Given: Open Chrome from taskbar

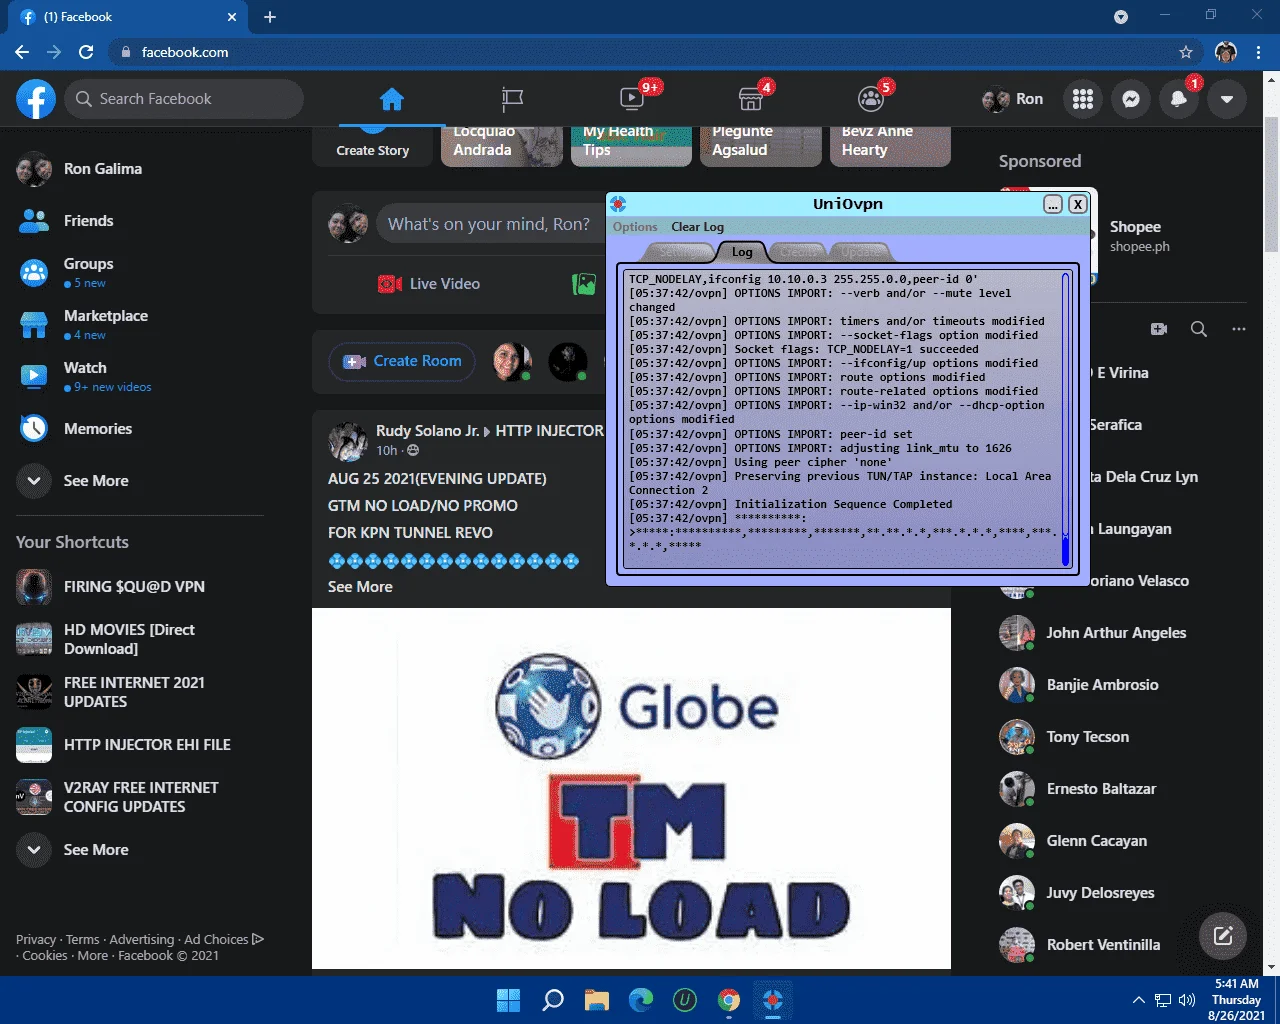Looking at the screenshot, I should coord(729,1000).
